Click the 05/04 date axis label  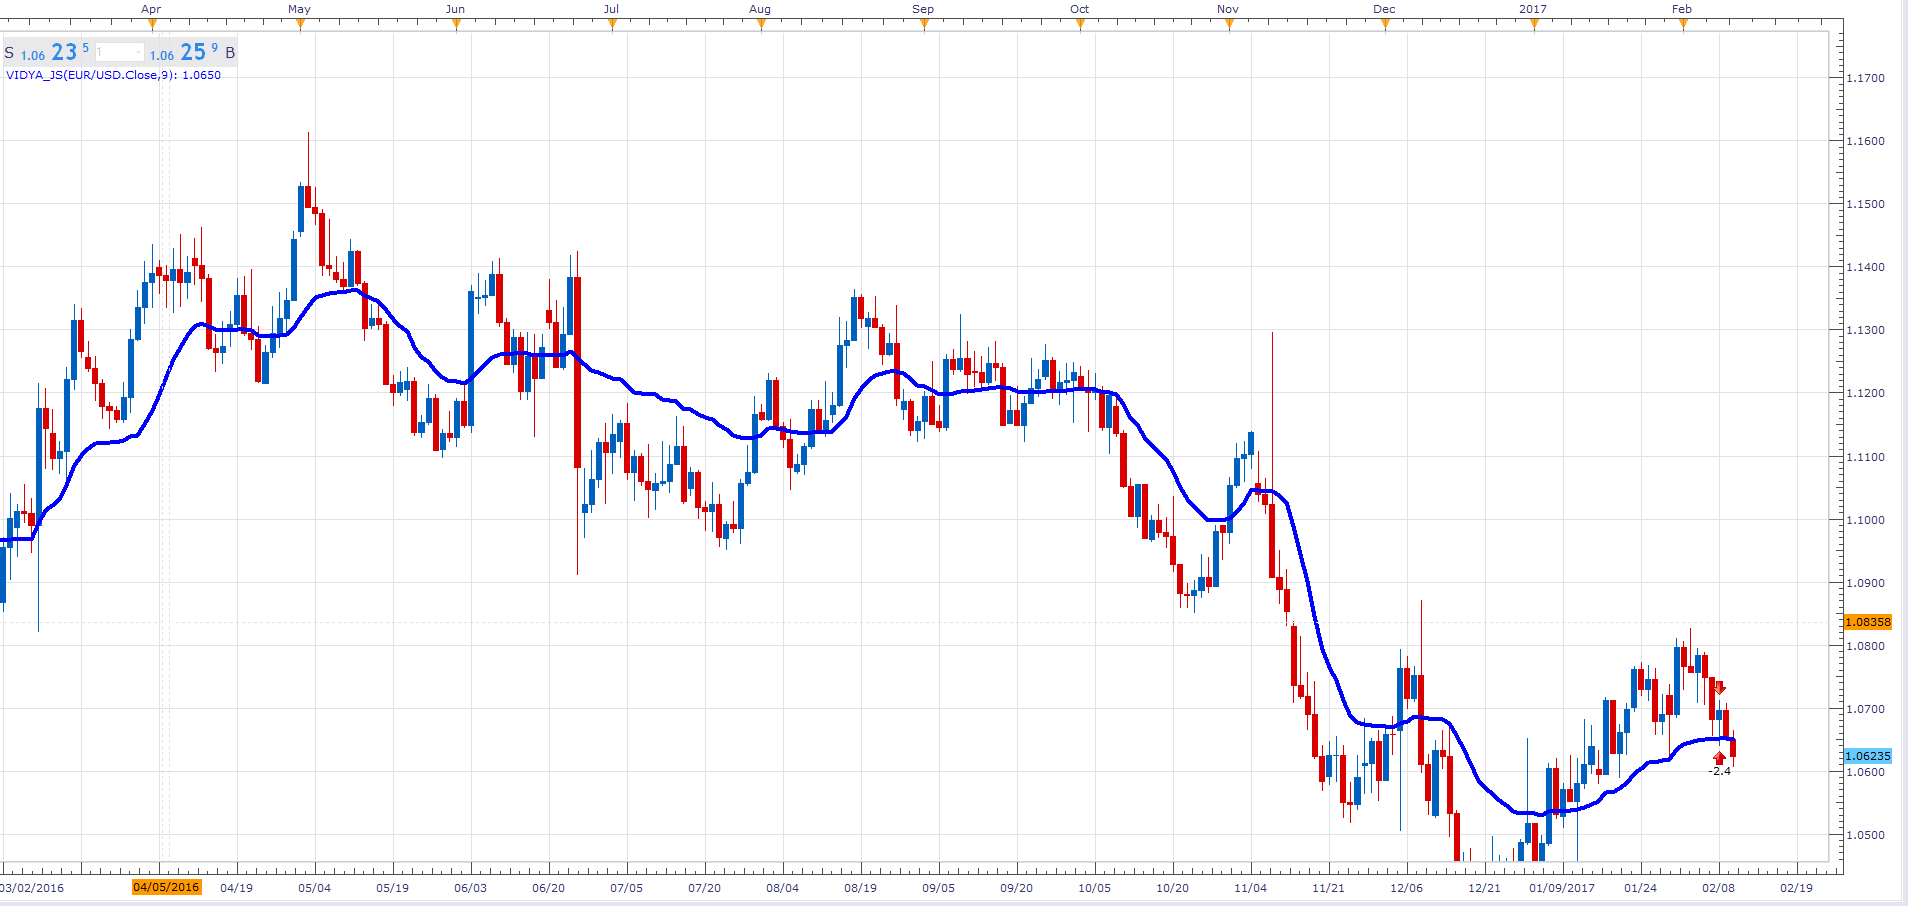314,888
